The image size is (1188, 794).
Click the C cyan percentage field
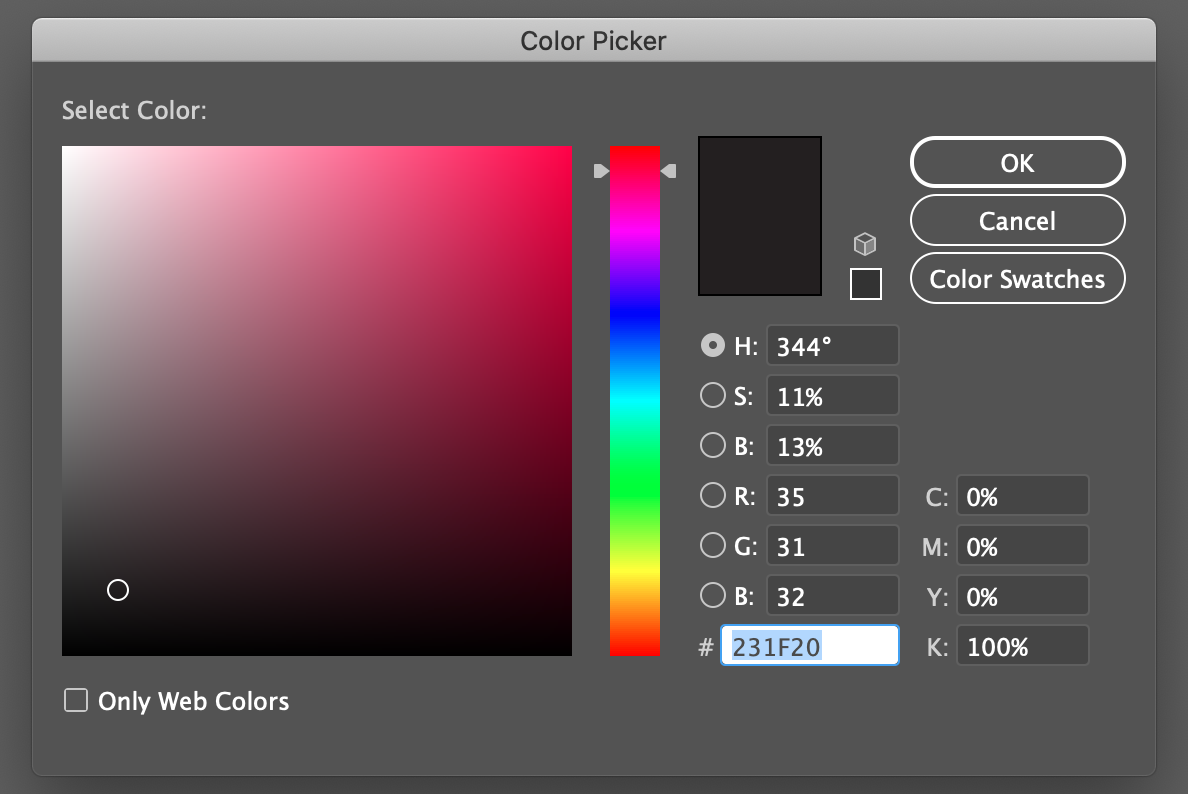pyautogui.click(x=1022, y=497)
